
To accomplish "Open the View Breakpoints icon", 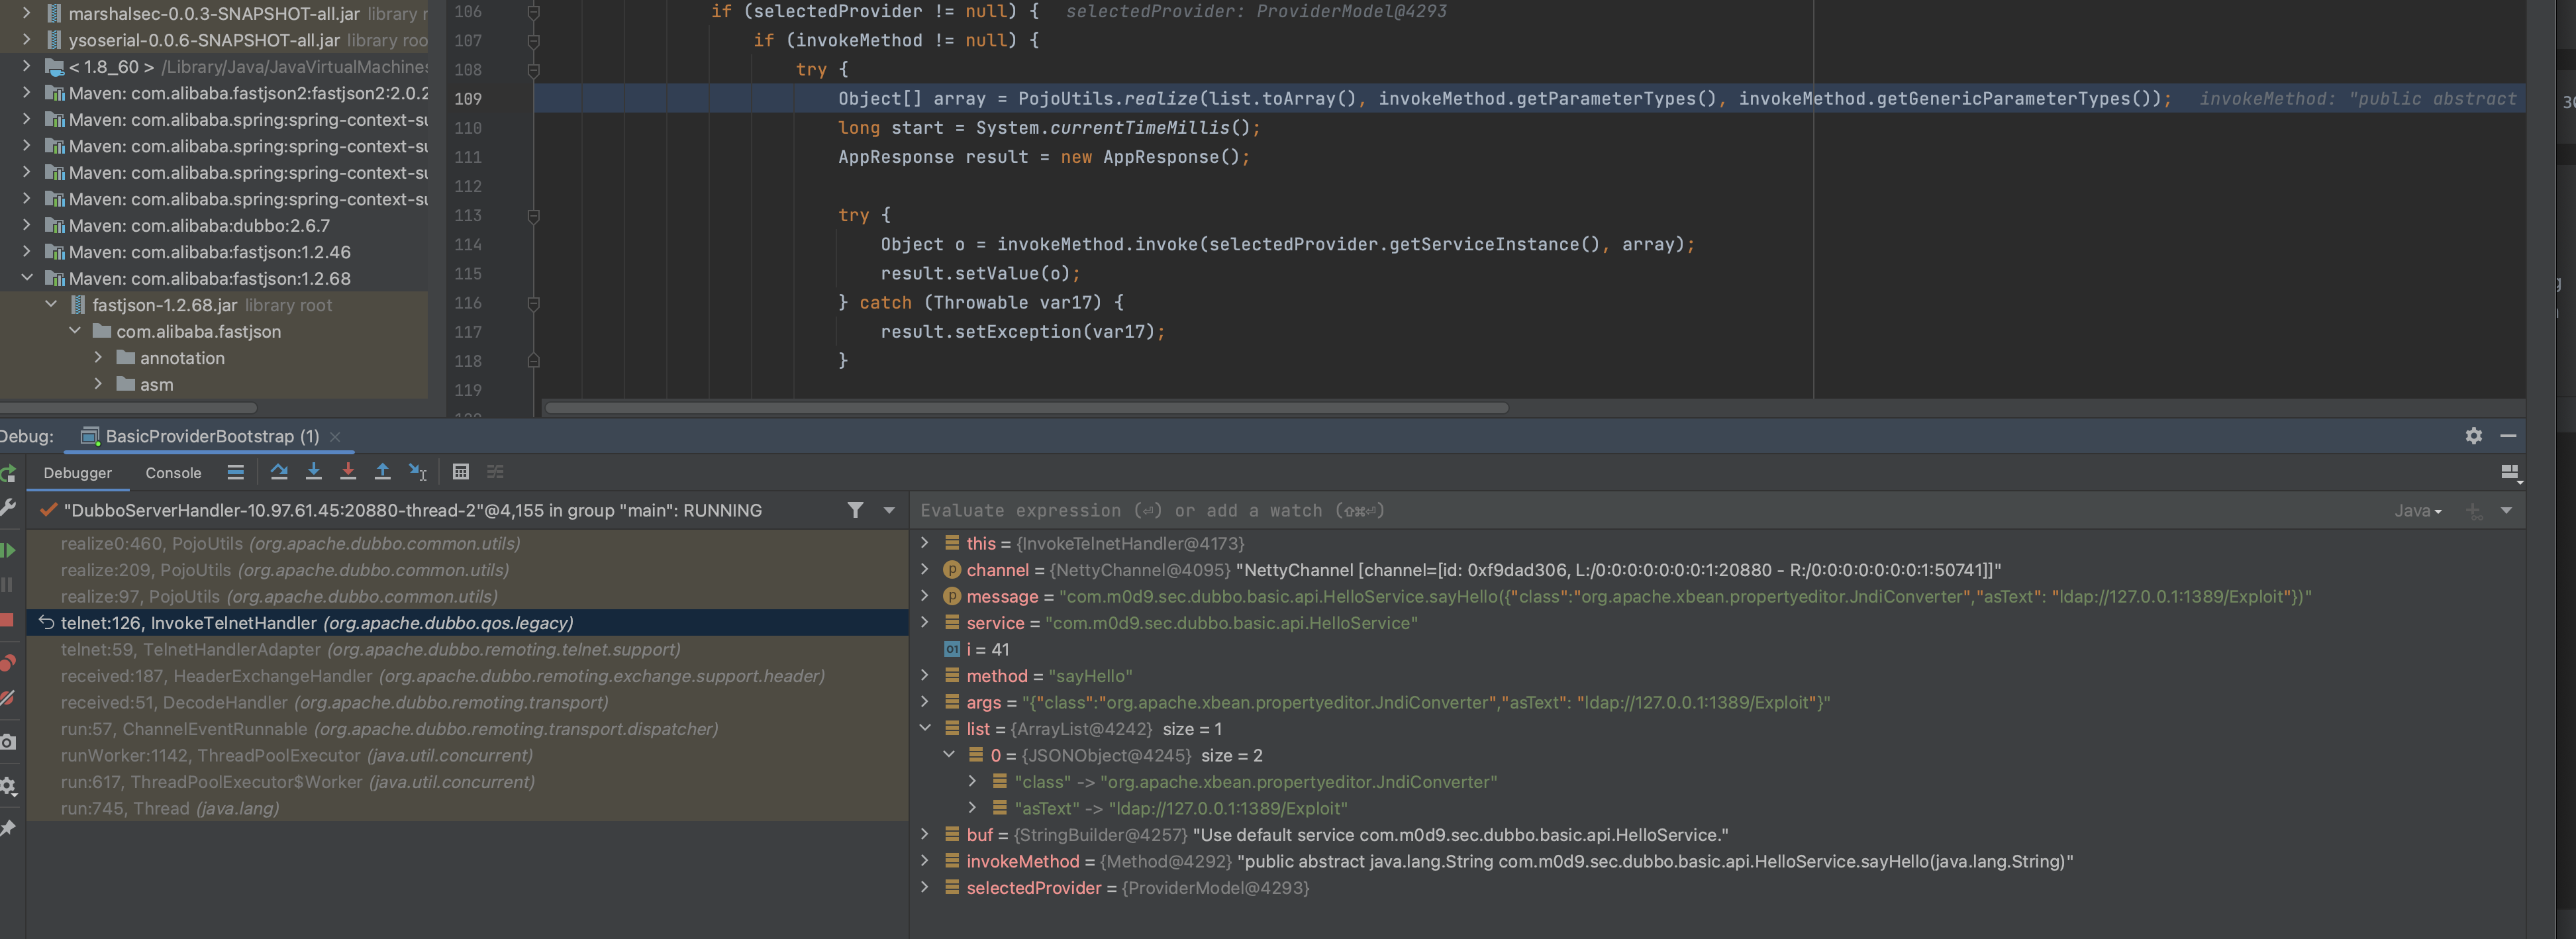I will tap(8, 662).
